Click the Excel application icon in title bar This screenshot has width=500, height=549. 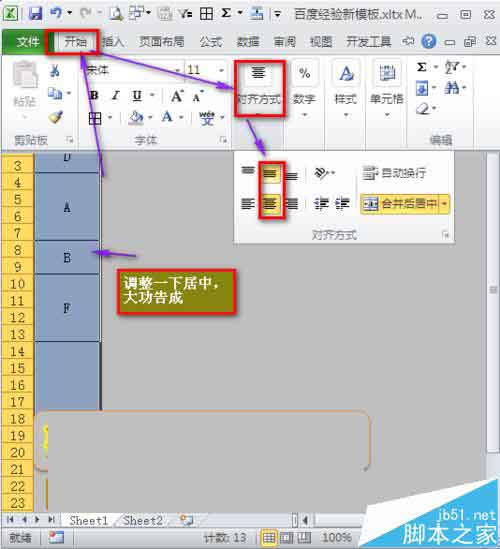tap(11, 14)
